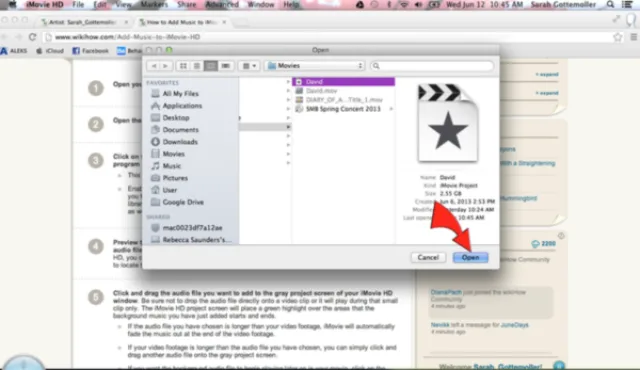Click the Cancel button

coord(428,257)
